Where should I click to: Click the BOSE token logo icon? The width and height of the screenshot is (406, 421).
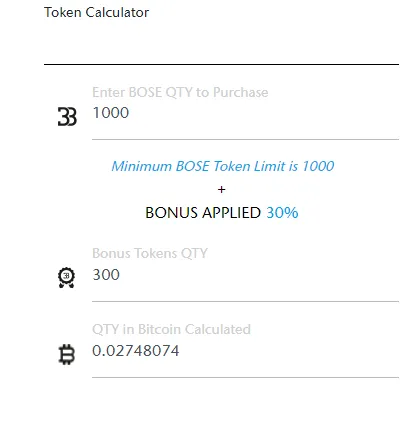(x=67, y=116)
